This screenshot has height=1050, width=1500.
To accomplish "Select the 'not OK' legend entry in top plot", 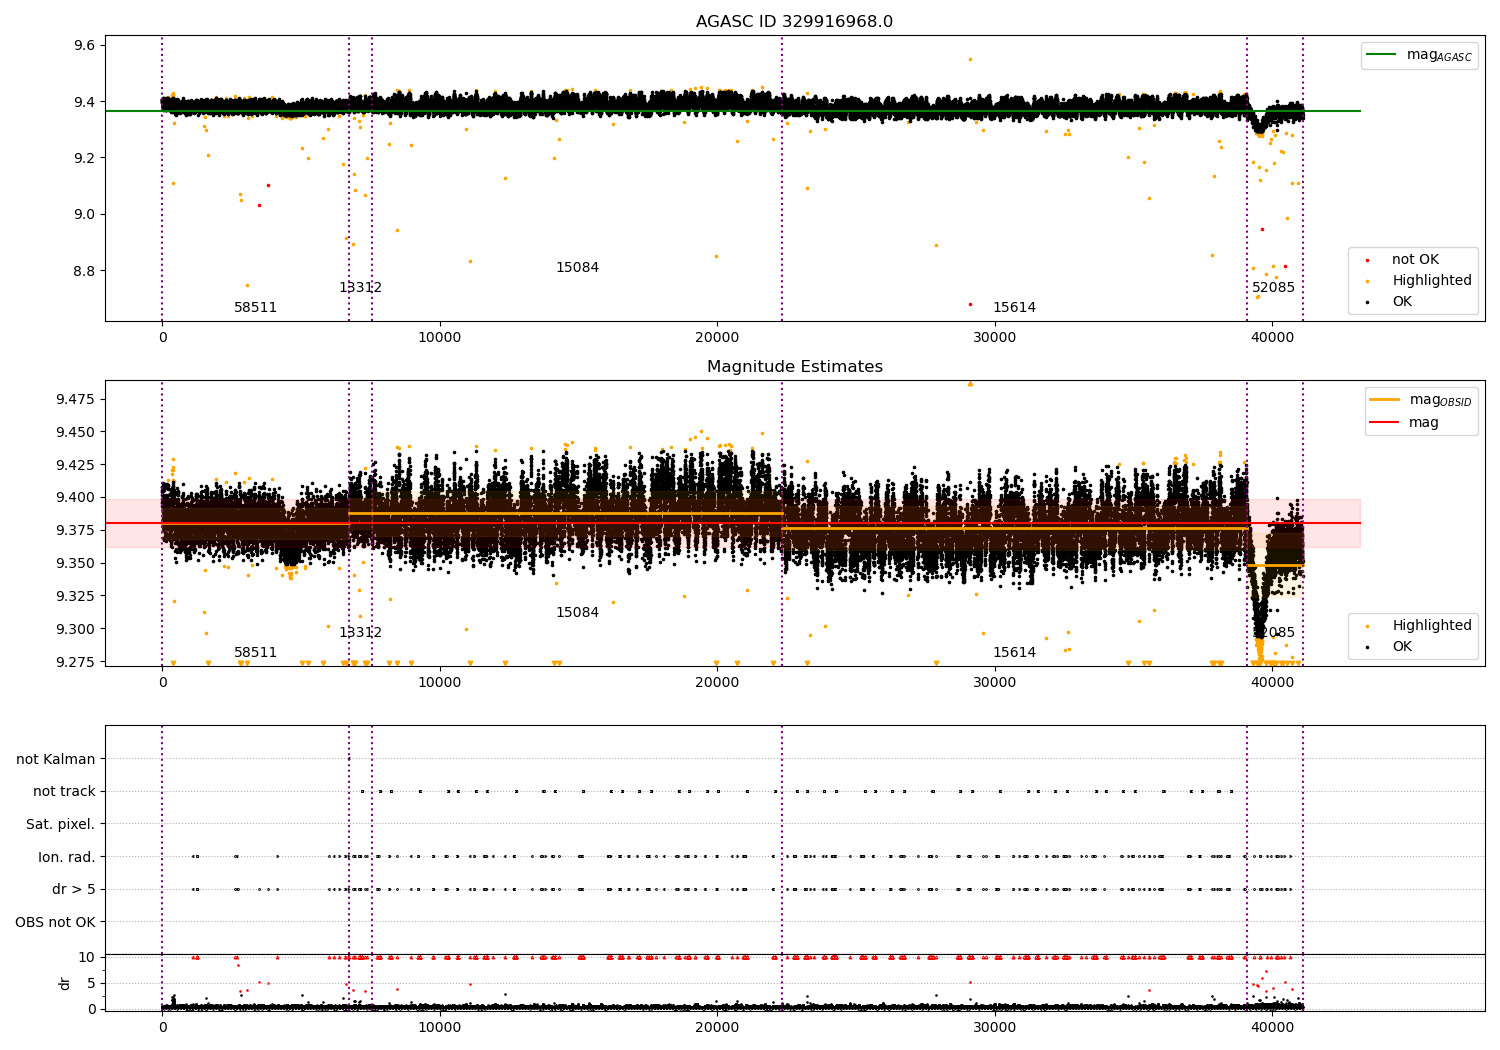I will (x=1415, y=260).
